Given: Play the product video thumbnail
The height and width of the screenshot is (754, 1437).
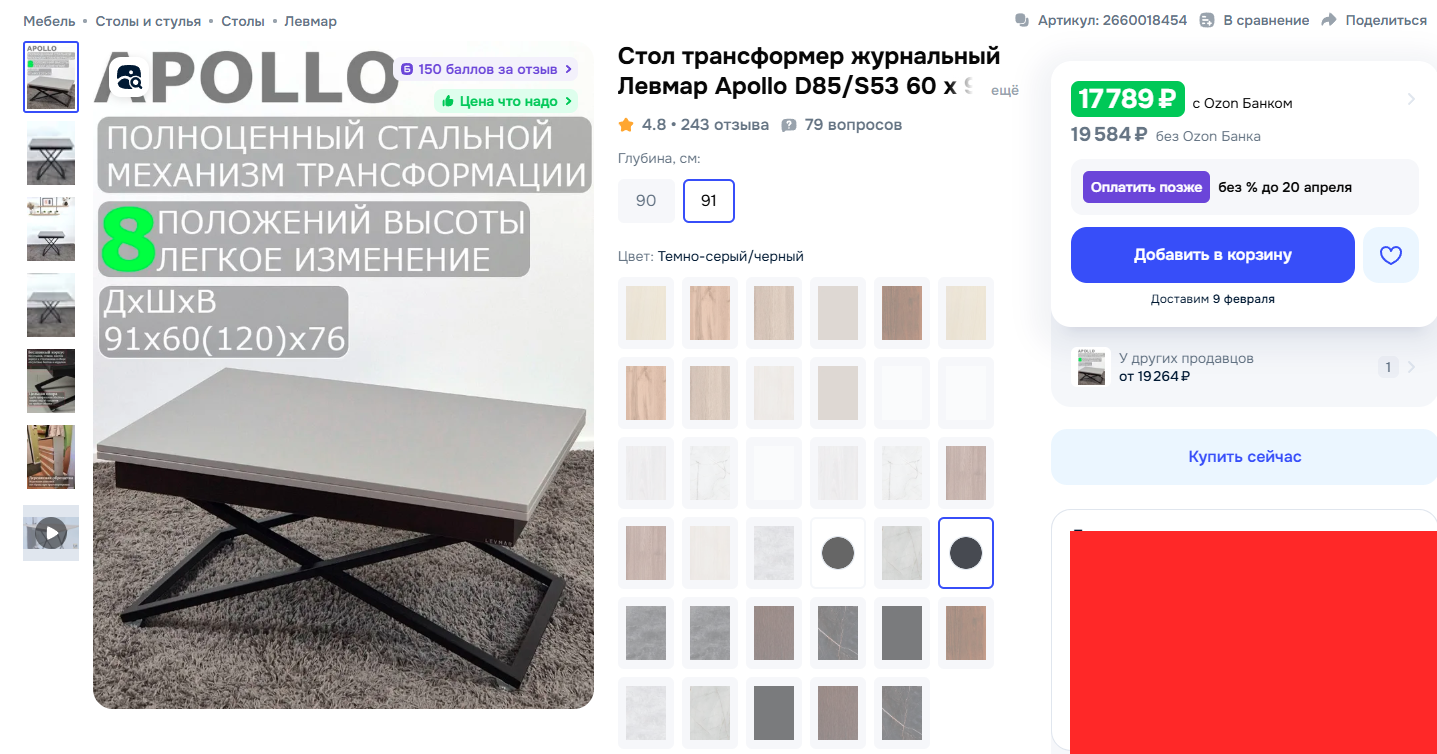Looking at the screenshot, I should pyautogui.click(x=51, y=533).
